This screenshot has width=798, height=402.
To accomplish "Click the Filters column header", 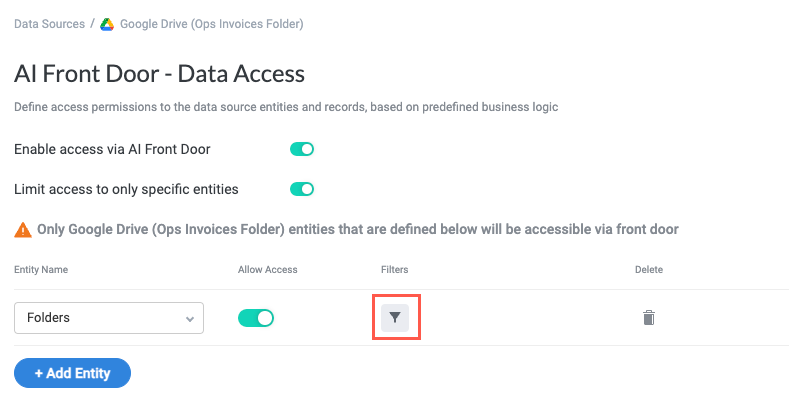I will (x=394, y=270).
